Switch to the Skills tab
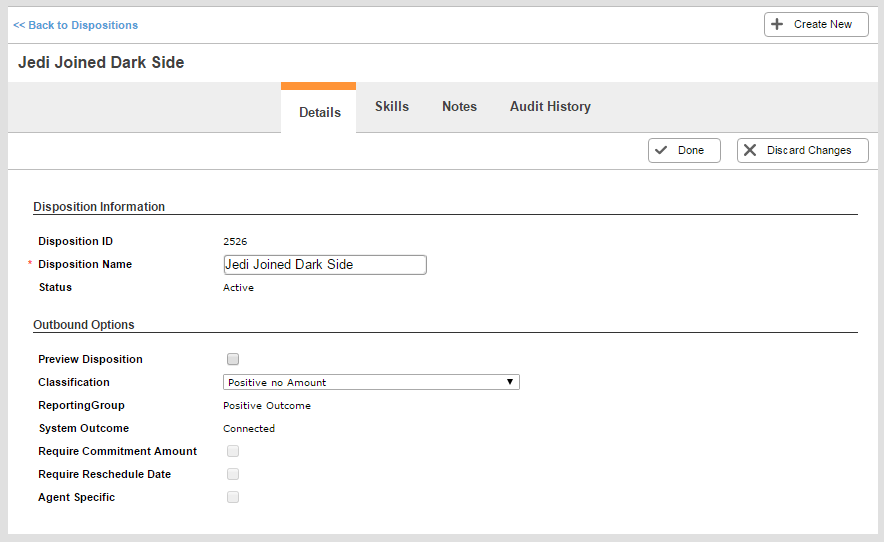This screenshot has height=542, width=884. point(392,107)
